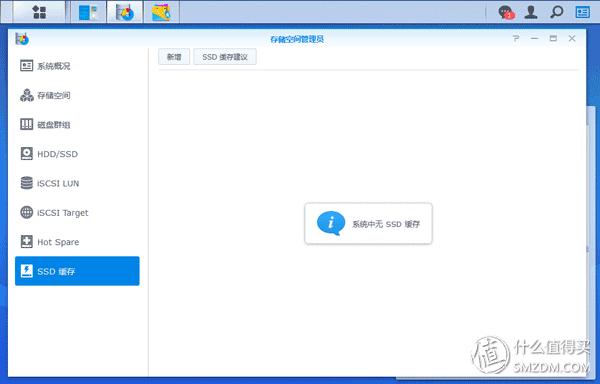
Task: Open the colorful File Station taskbar icon
Action: click(161, 12)
